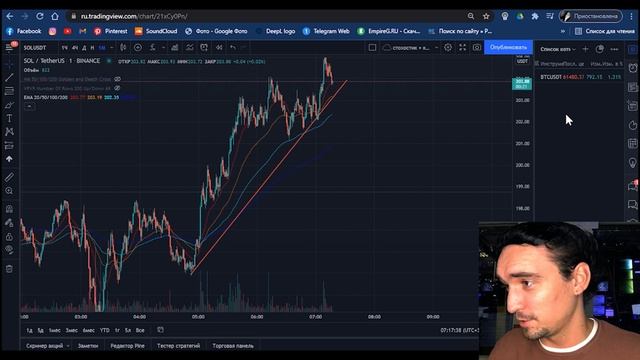Open the Заметки tab

pyautogui.click(x=88, y=346)
